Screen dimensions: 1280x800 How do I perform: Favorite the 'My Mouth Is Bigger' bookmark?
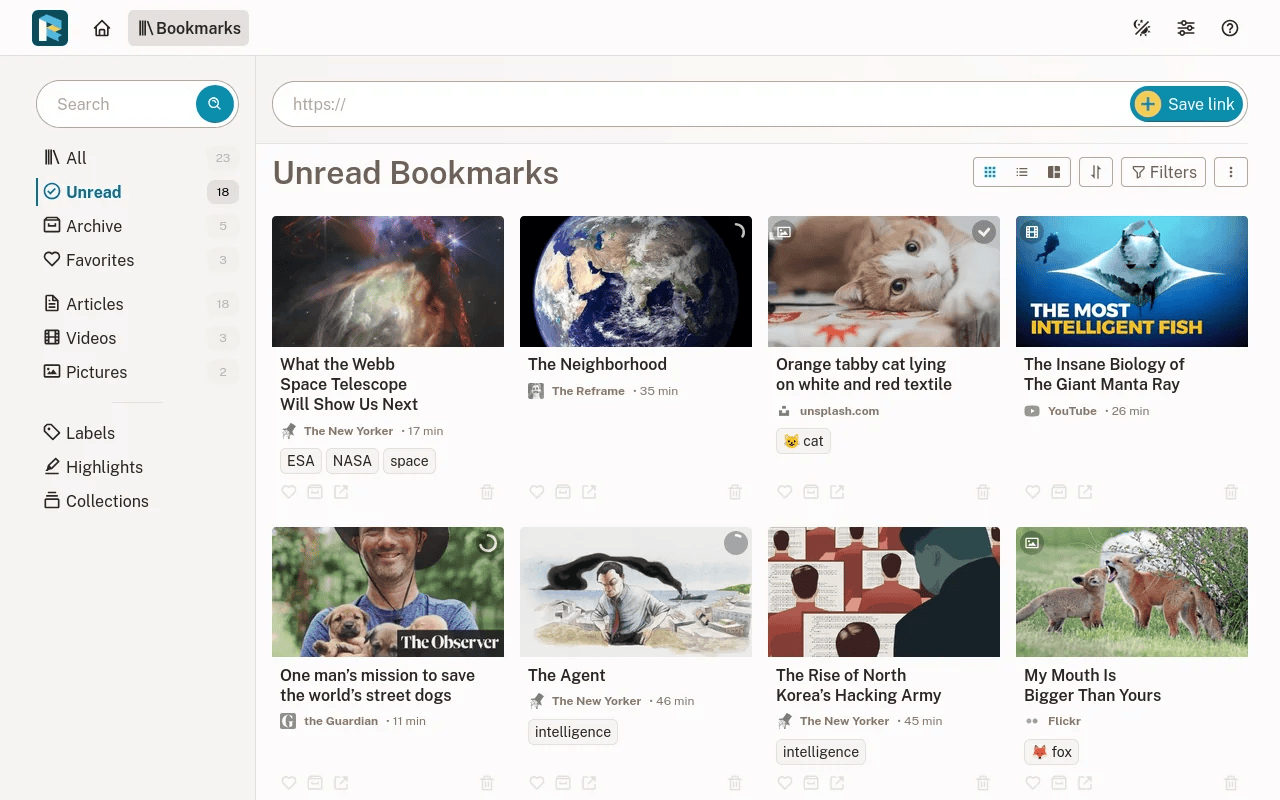(1033, 783)
